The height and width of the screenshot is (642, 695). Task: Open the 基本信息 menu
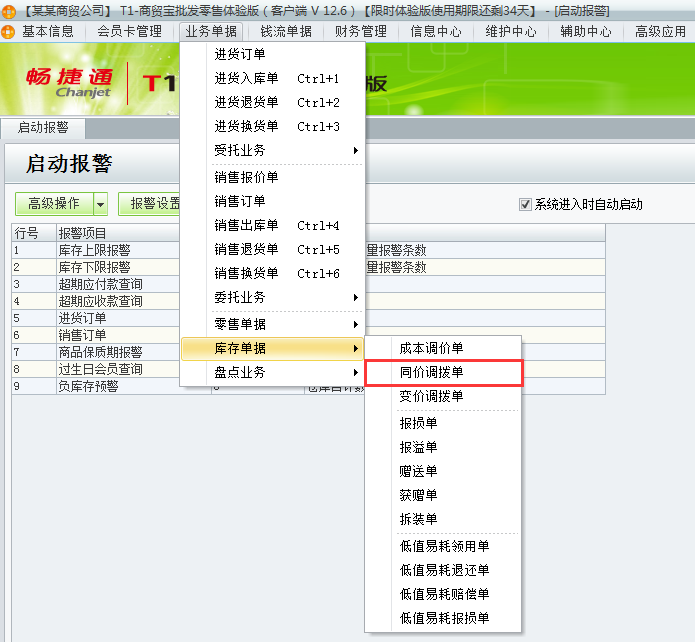pos(48,31)
